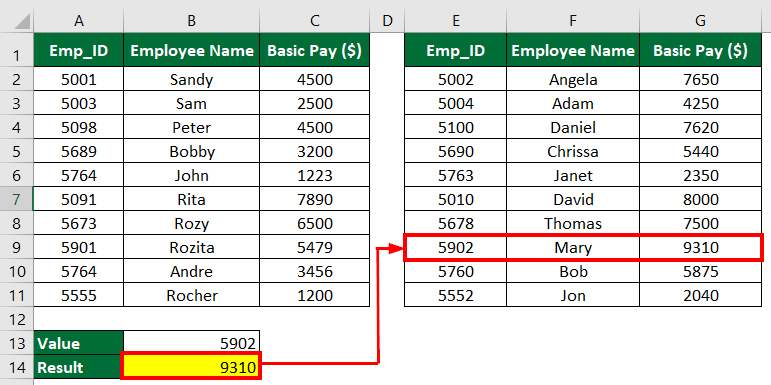The image size is (771, 385).
Task: Select the Jon cell
Action: [x=573, y=296]
